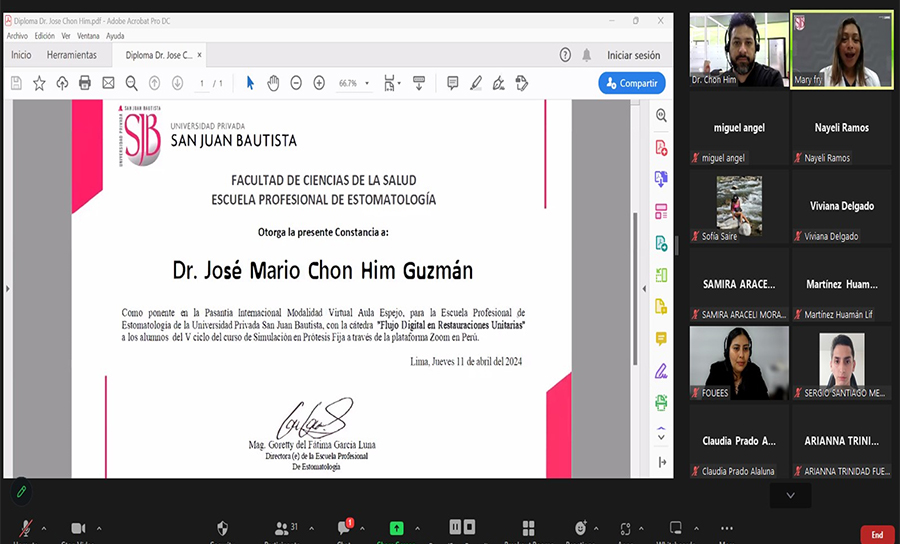900x544 pixels.
Task: Zoom out with the minus icon
Action: point(296,83)
